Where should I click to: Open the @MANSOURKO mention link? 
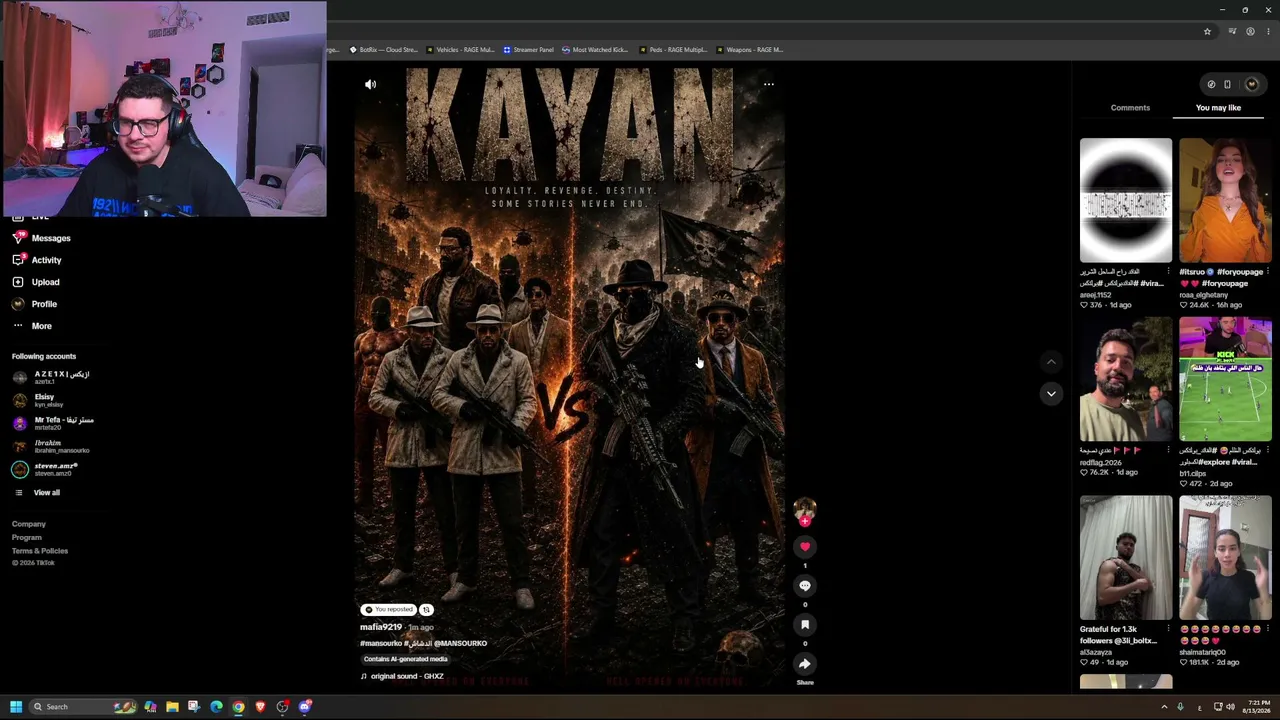460,644
